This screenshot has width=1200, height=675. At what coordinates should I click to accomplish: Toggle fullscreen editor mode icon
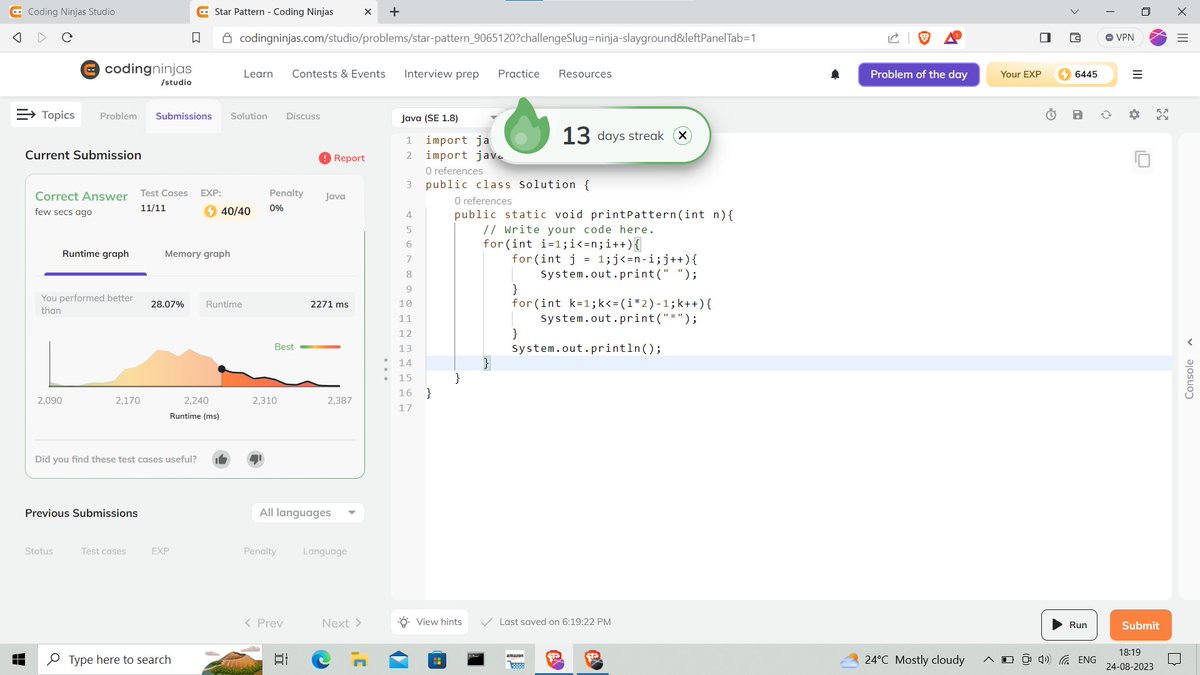1162,115
